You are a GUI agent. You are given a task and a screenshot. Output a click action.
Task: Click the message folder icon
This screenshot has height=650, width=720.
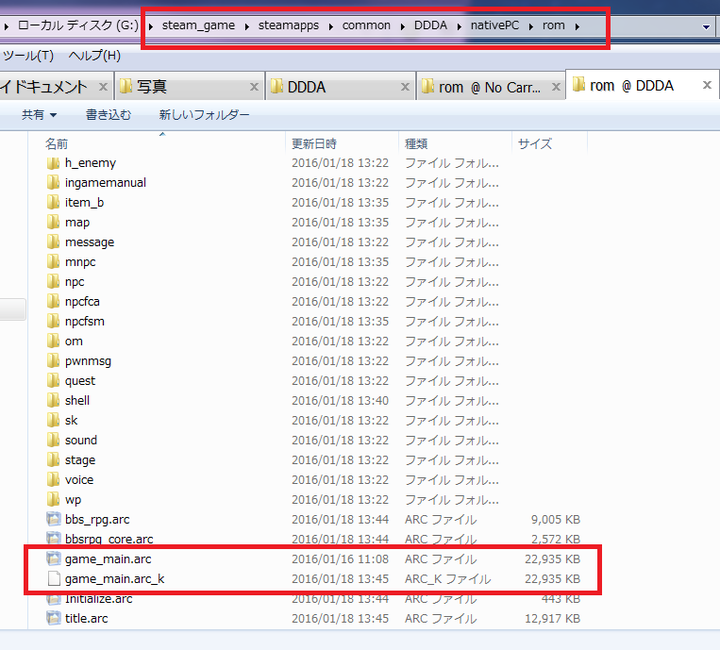53,242
